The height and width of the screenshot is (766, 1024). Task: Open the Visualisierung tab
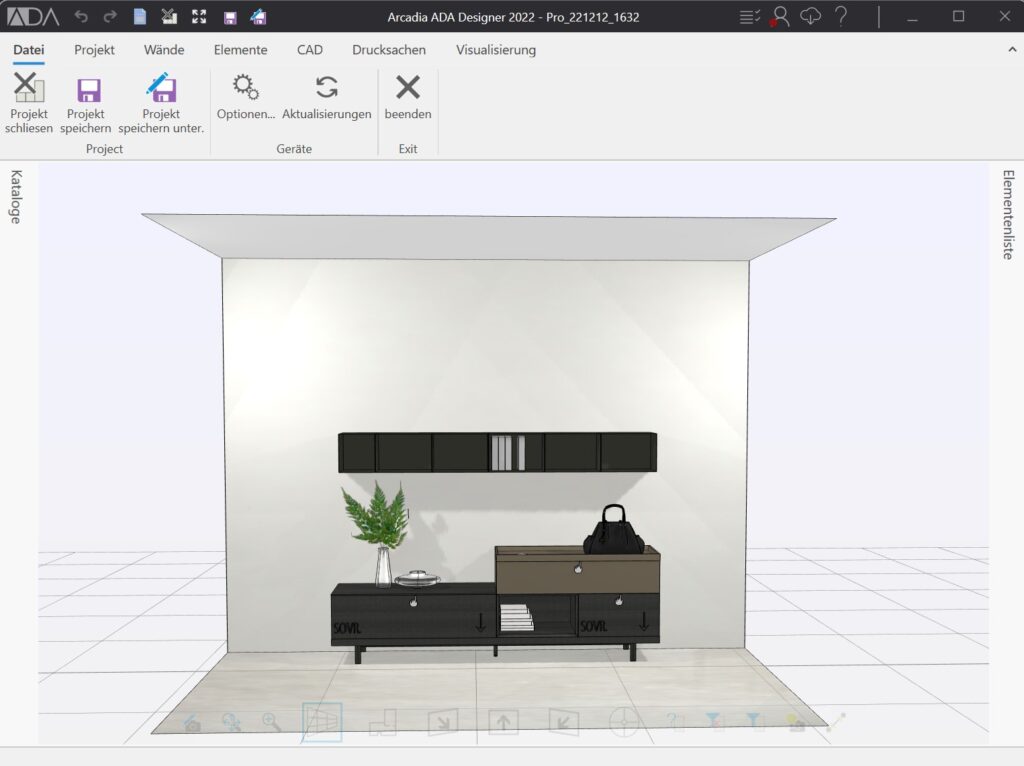(x=496, y=49)
